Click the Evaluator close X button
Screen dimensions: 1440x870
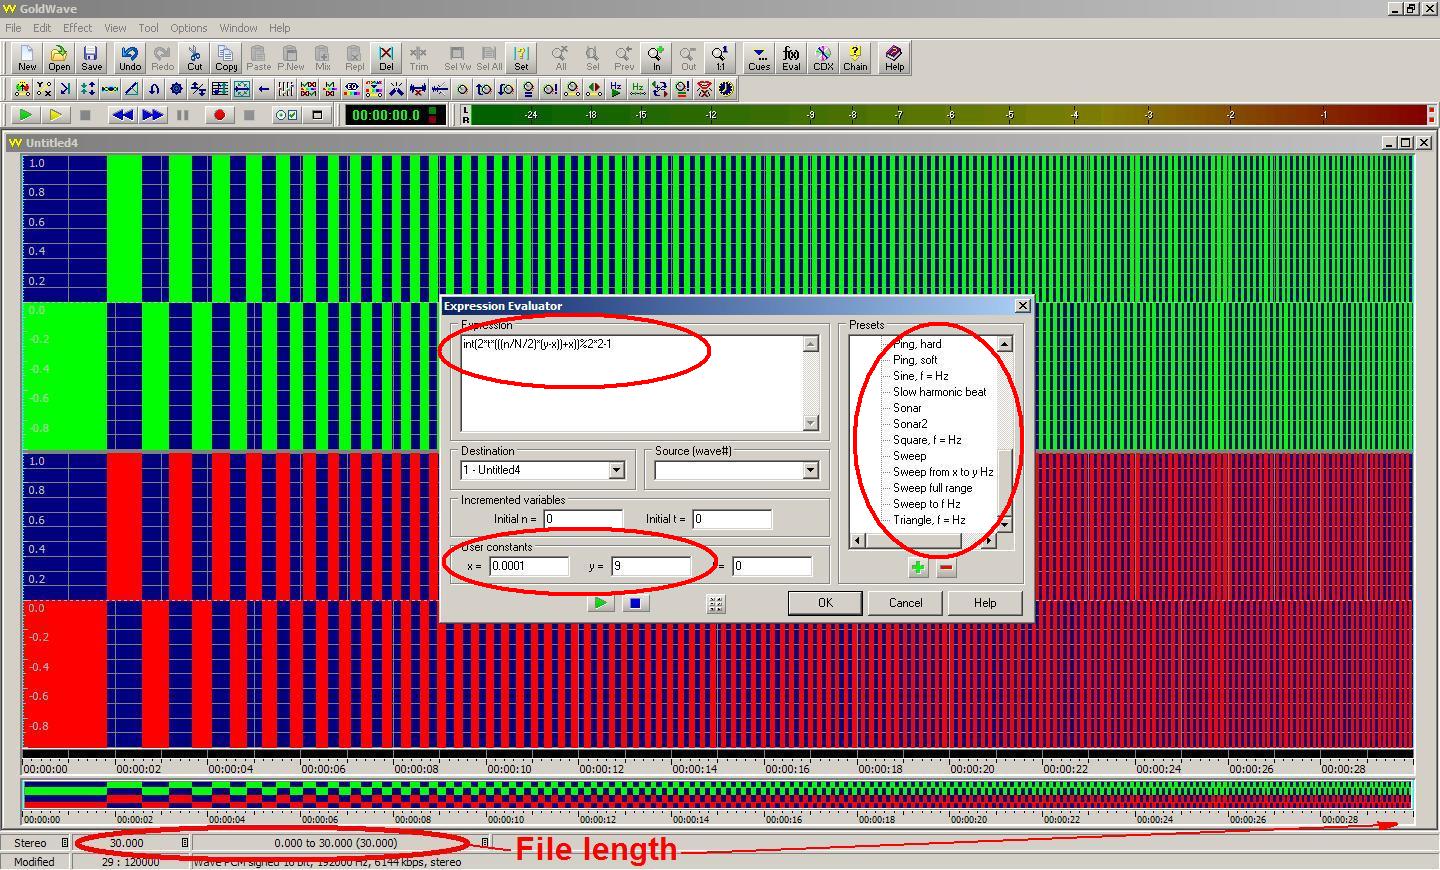point(1022,306)
